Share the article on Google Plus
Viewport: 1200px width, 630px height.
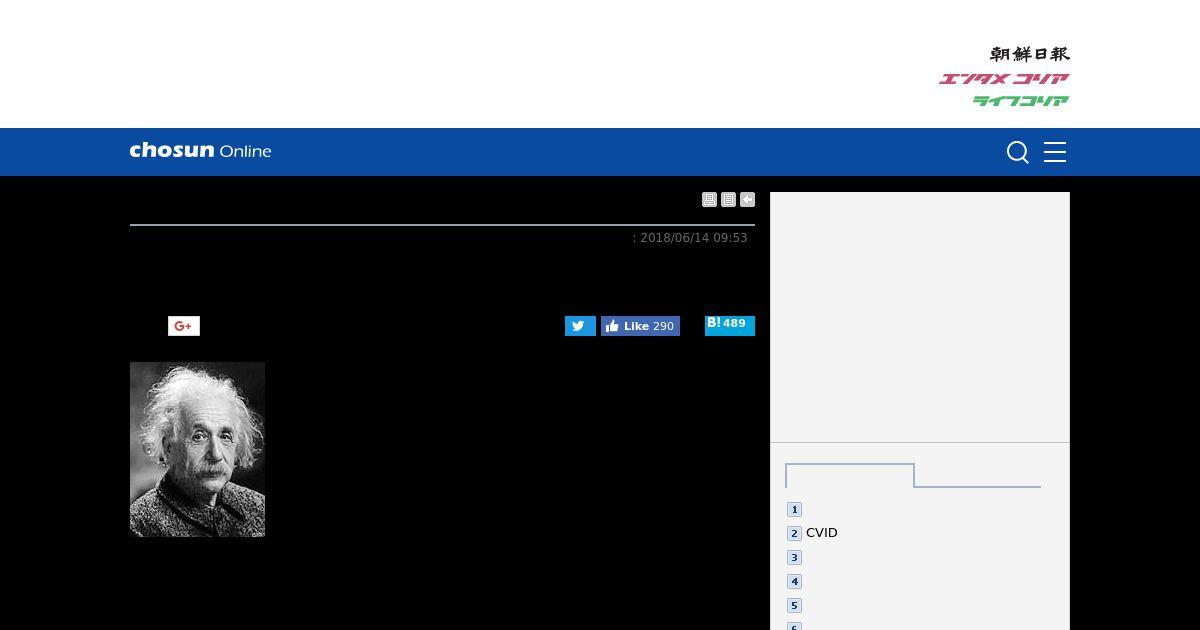[x=184, y=326]
